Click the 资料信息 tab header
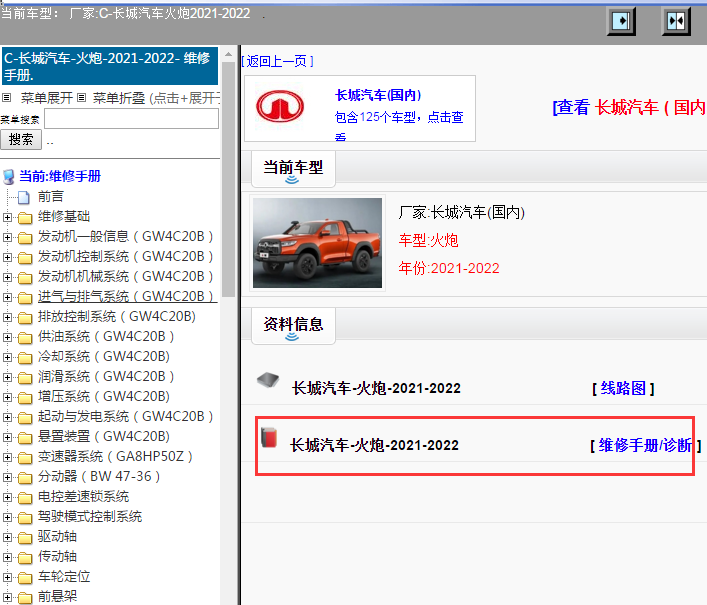Image resolution: width=707 pixels, height=605 pixels. click(293, 326)
